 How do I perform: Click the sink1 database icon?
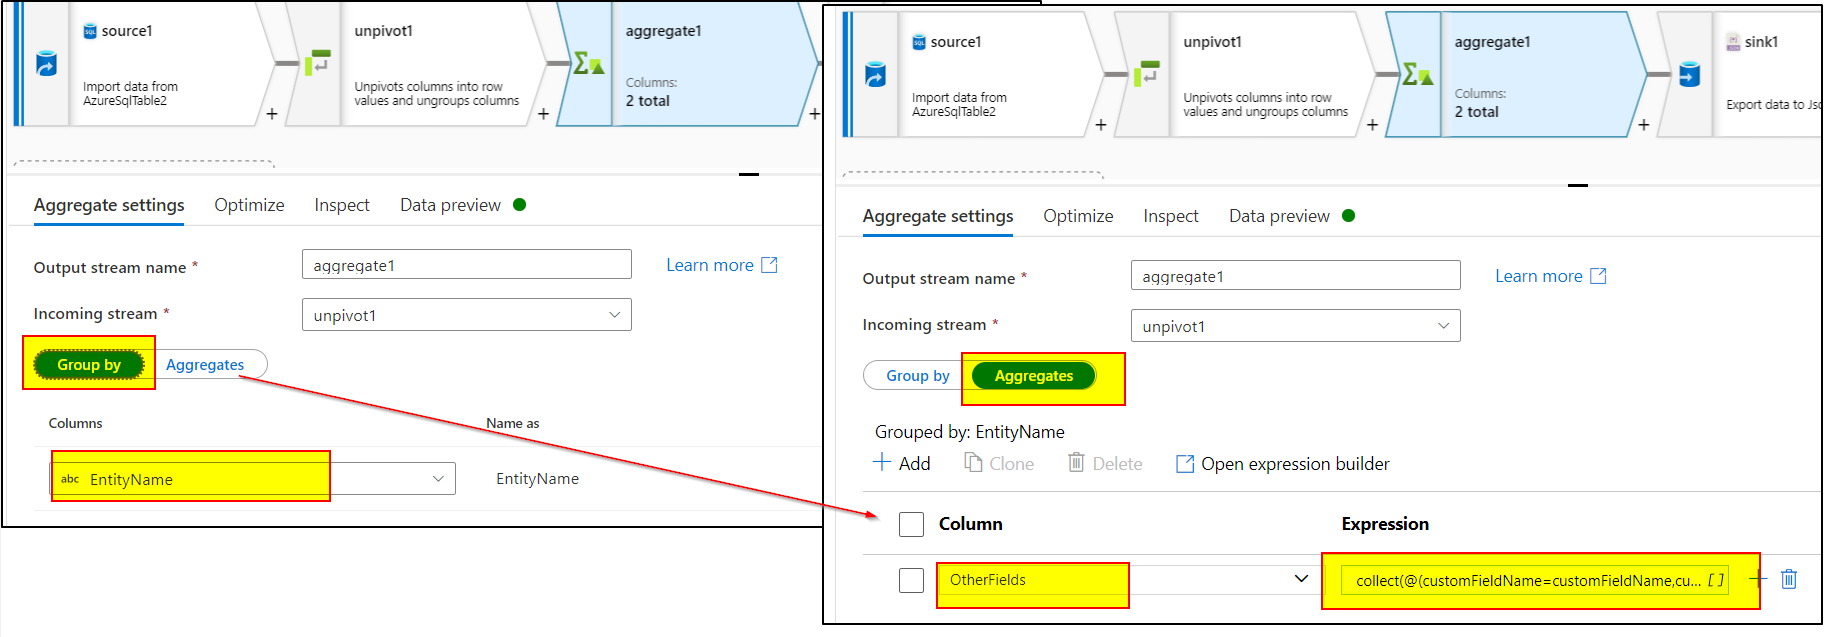(1690, 75)
